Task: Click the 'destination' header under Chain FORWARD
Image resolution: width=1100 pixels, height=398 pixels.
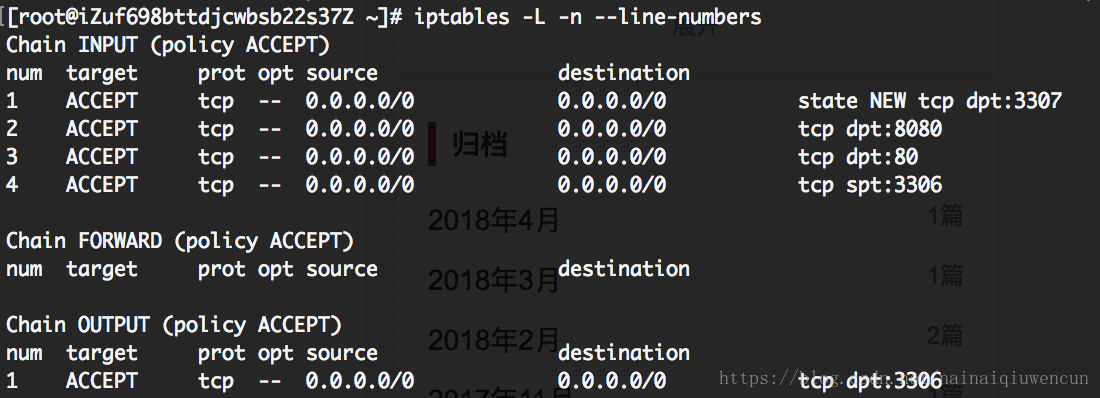Action: coord(624,269)
